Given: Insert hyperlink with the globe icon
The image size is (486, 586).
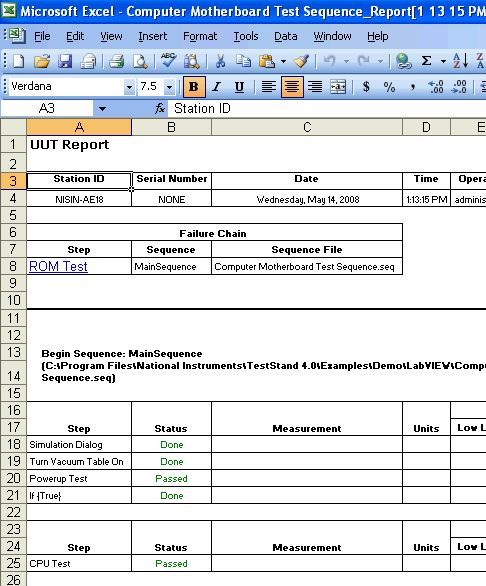Looking at the screenshot, I should tap(403, 61).
